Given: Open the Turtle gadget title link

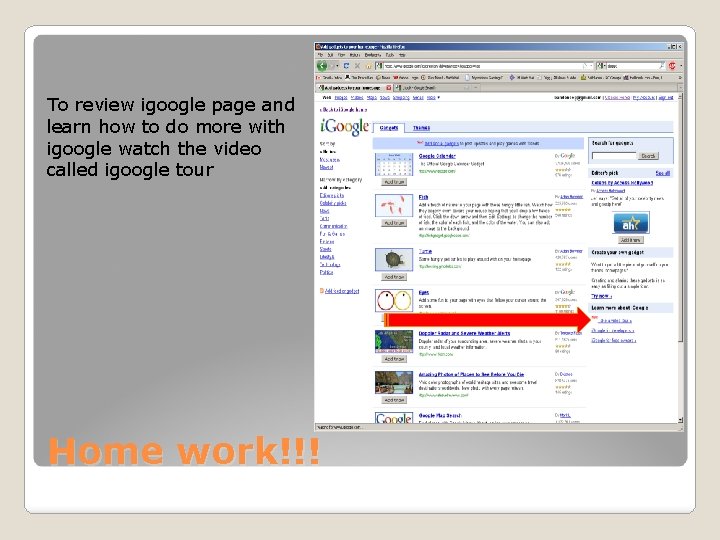Looking at the screenshot, I should coord(425,252).
